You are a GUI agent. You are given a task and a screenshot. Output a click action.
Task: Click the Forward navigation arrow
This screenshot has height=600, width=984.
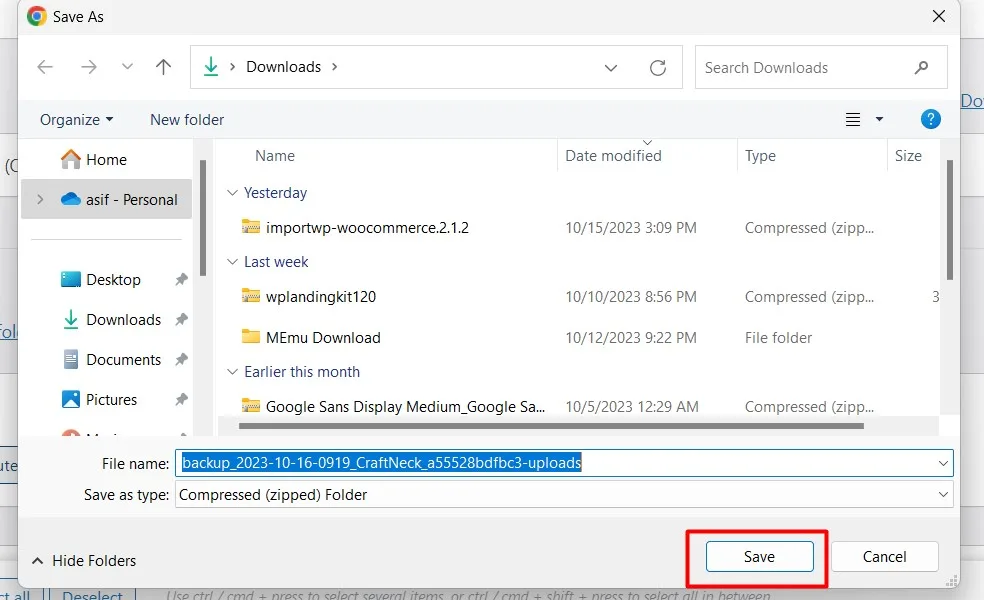click(89, 67)
